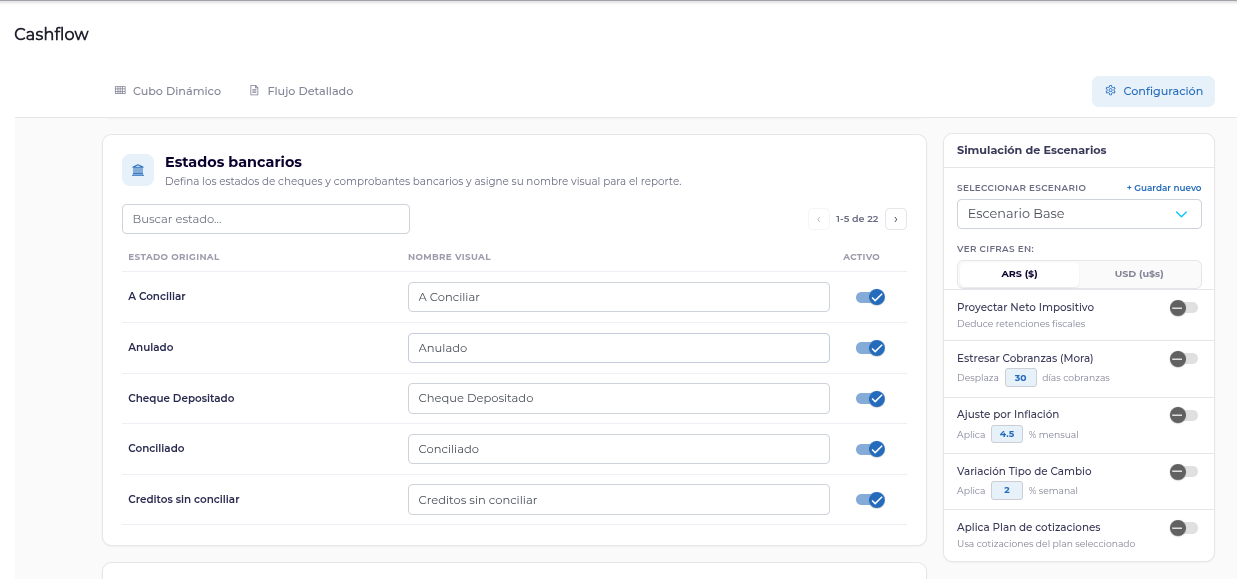Click the bank building icon beside Estados bancarios
Screen dimensions: 1237x579
click(138, 170)
